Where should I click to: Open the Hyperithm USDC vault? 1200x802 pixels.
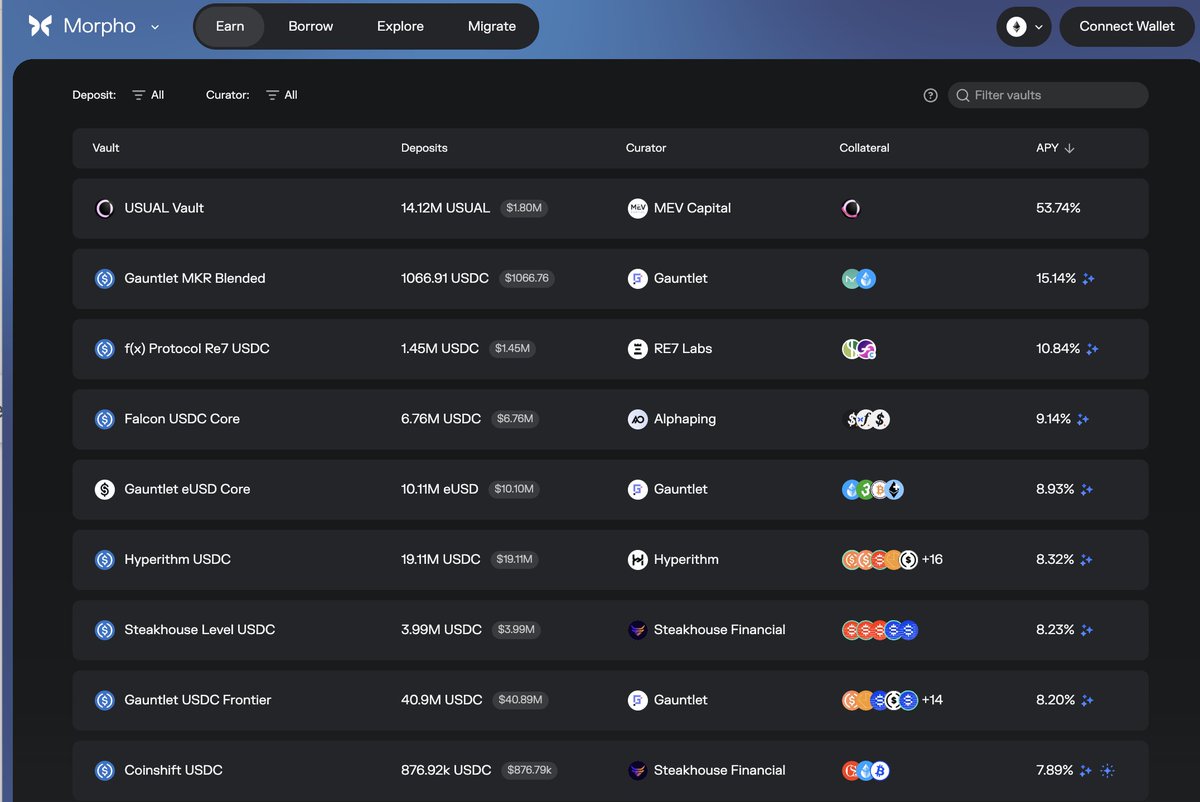[610, 560]
